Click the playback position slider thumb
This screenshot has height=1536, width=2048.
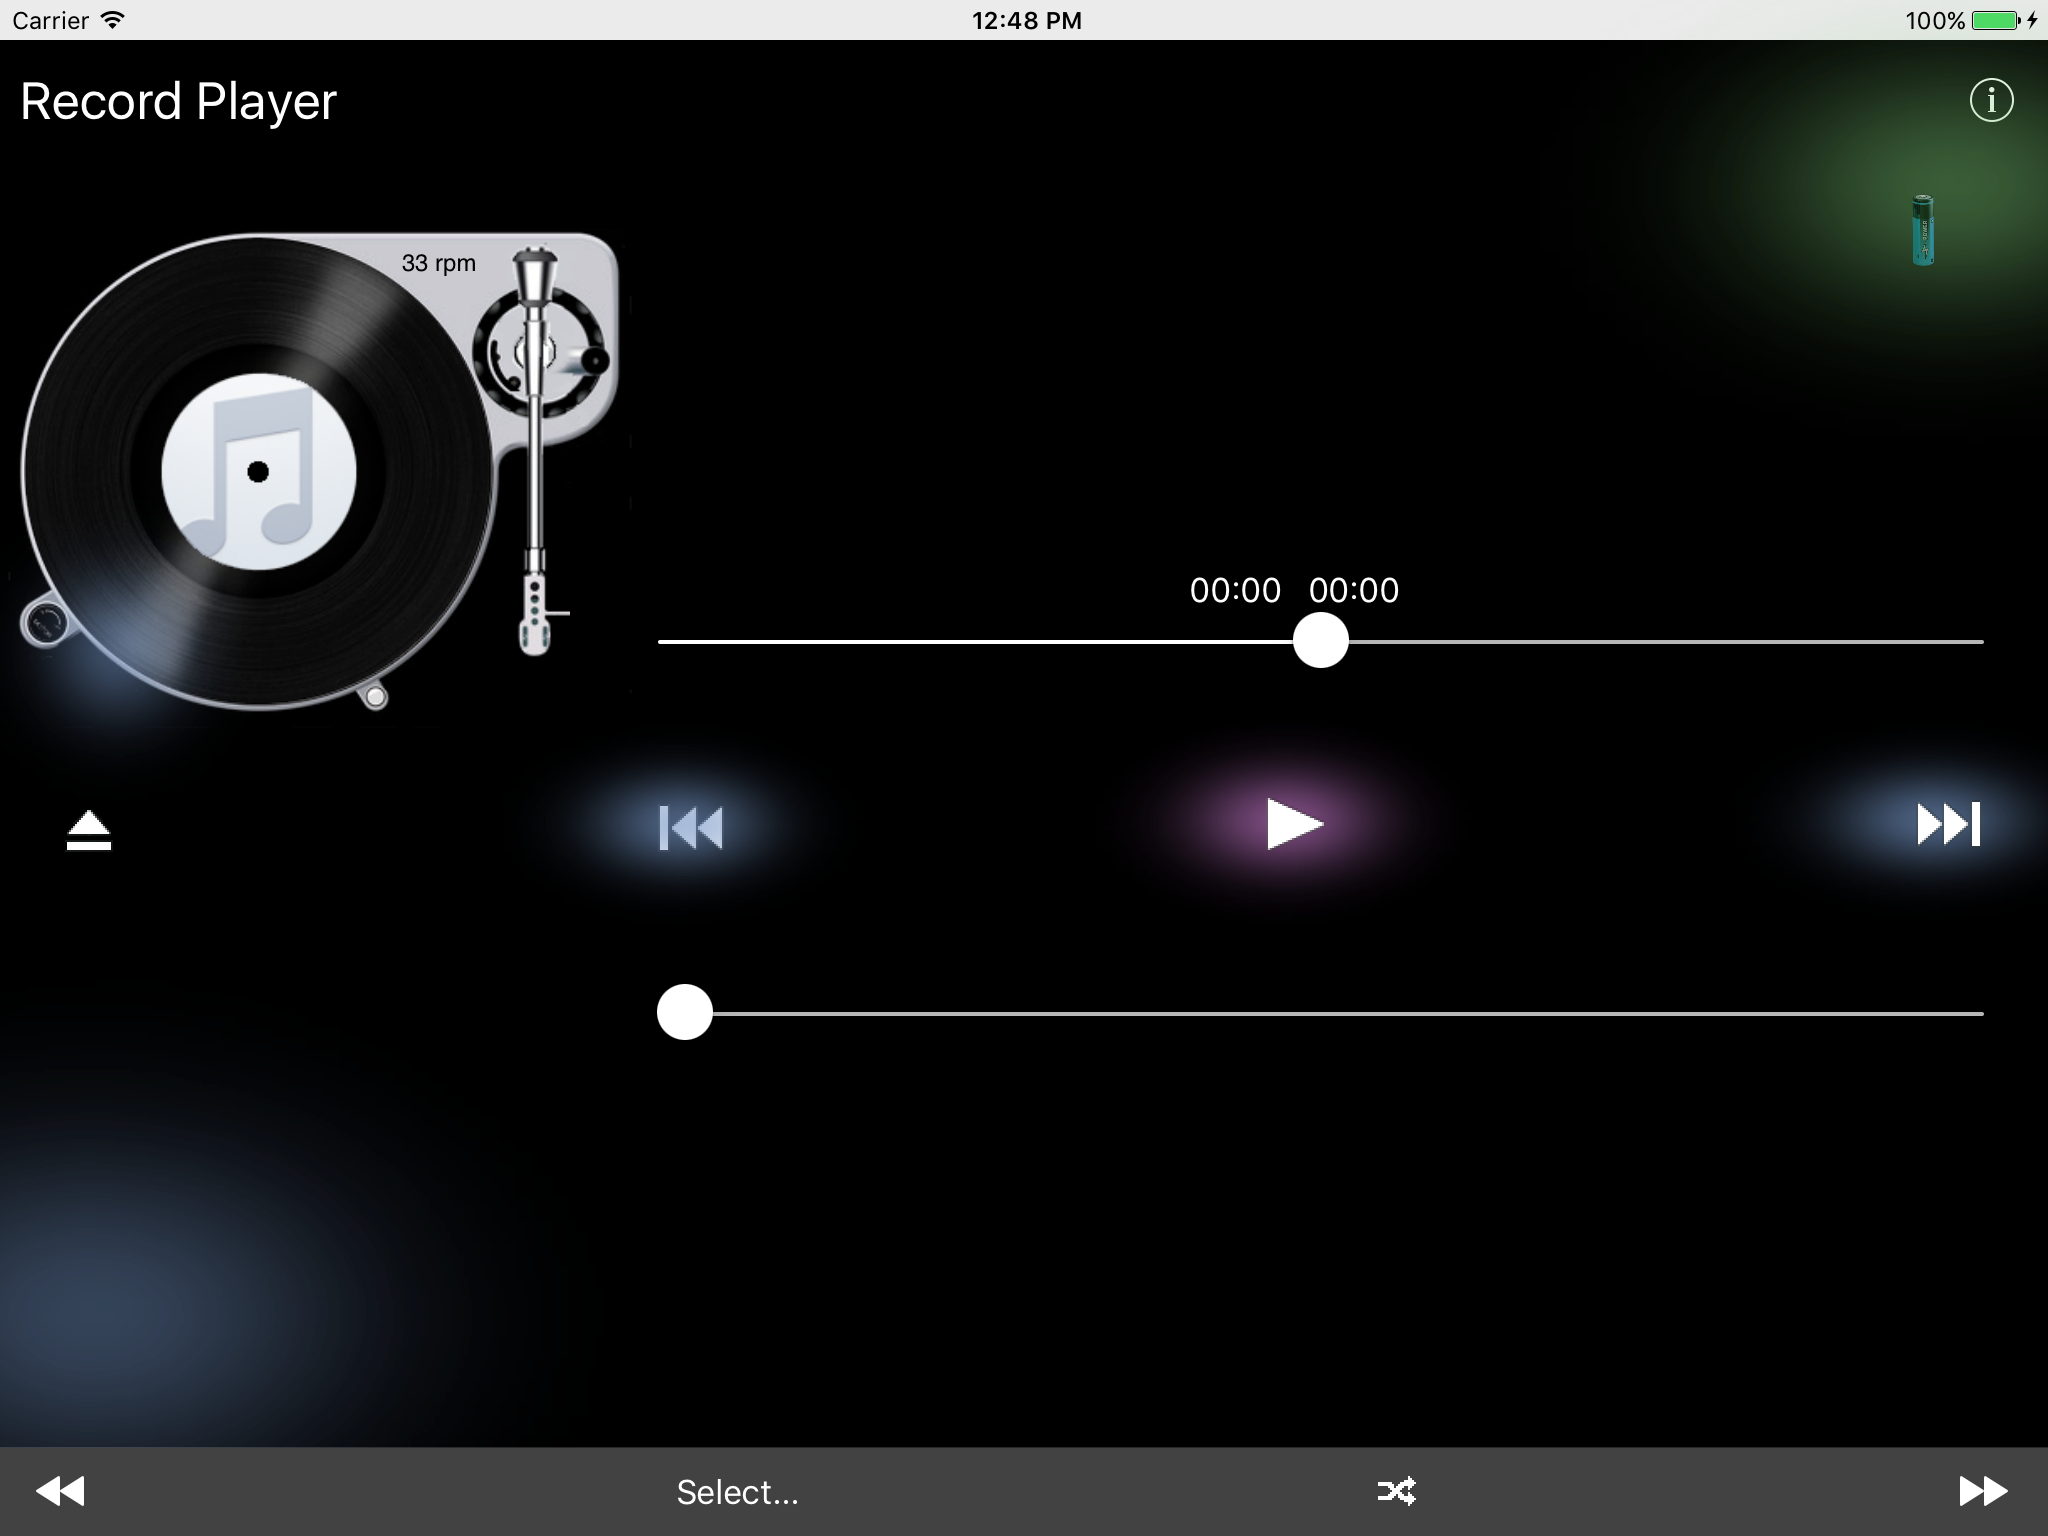tap(1320, 641)
